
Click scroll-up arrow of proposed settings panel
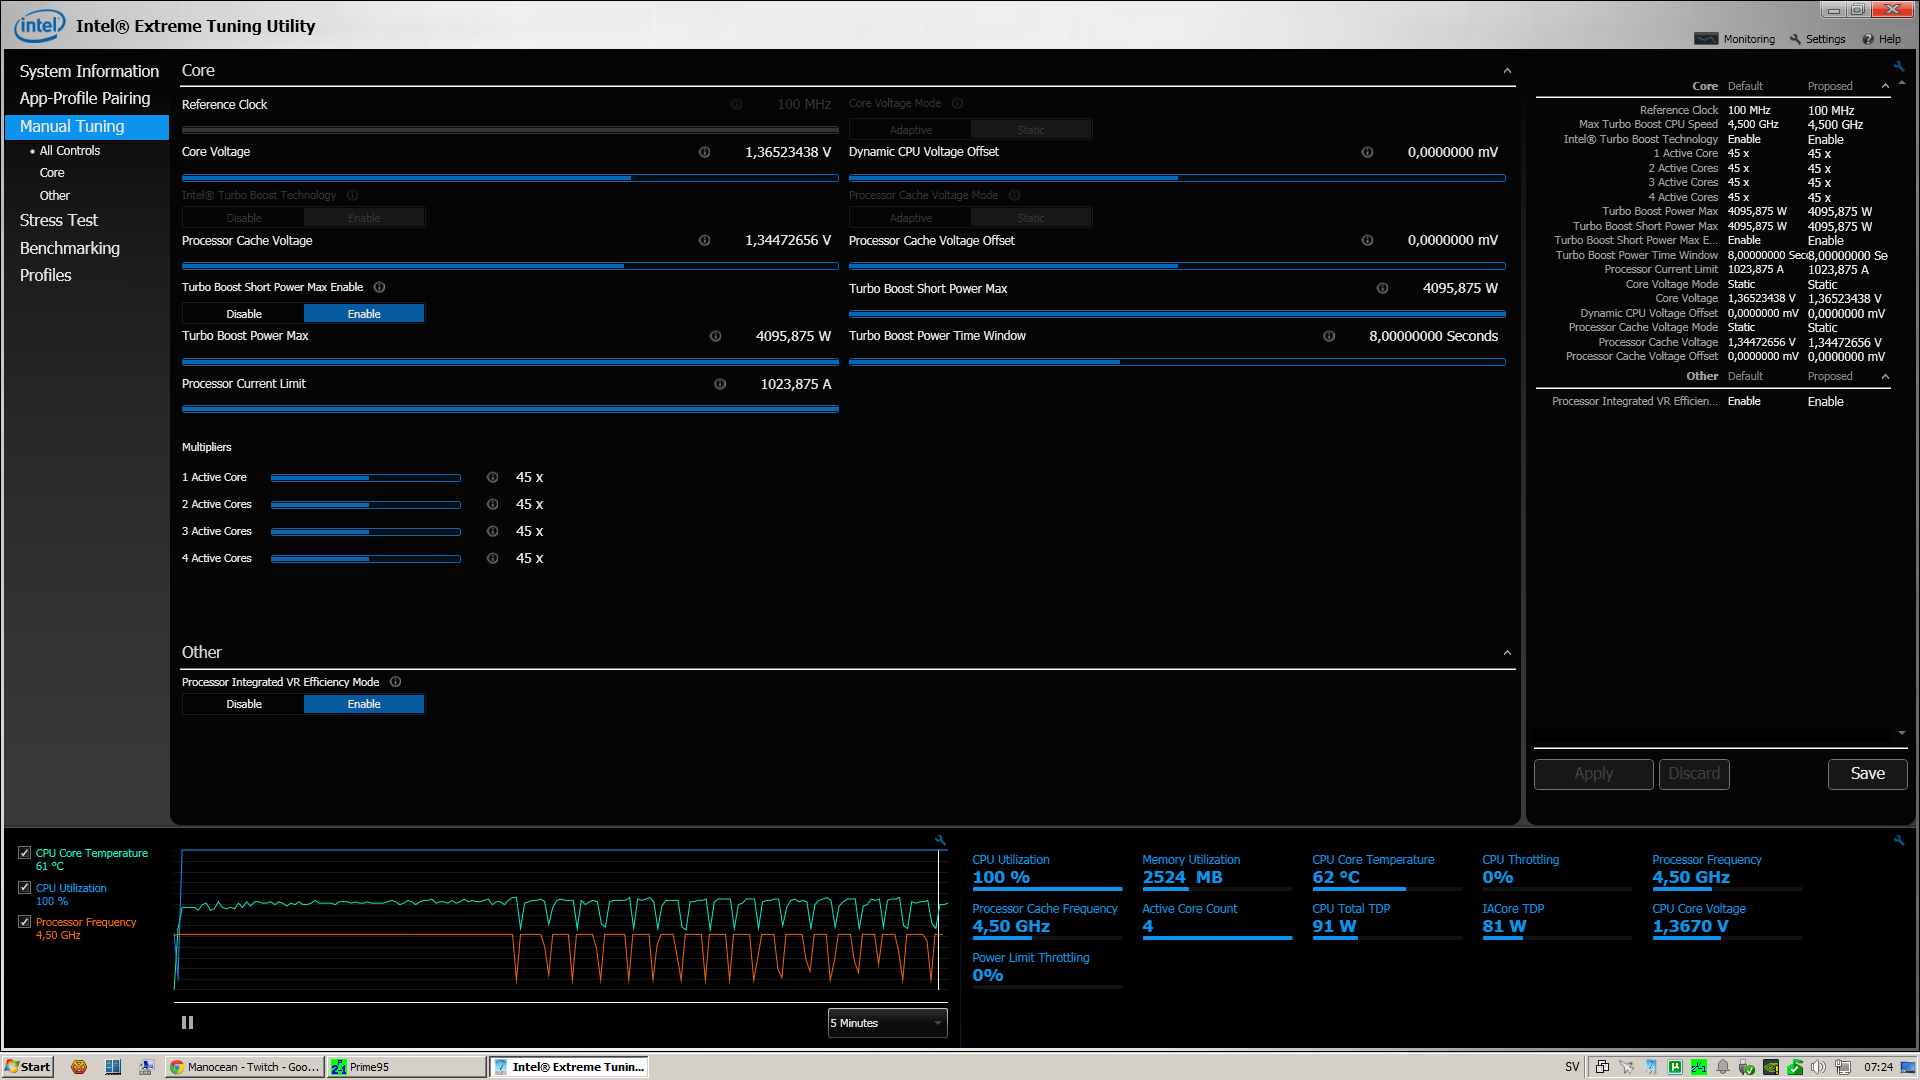tap(1901, 83)
